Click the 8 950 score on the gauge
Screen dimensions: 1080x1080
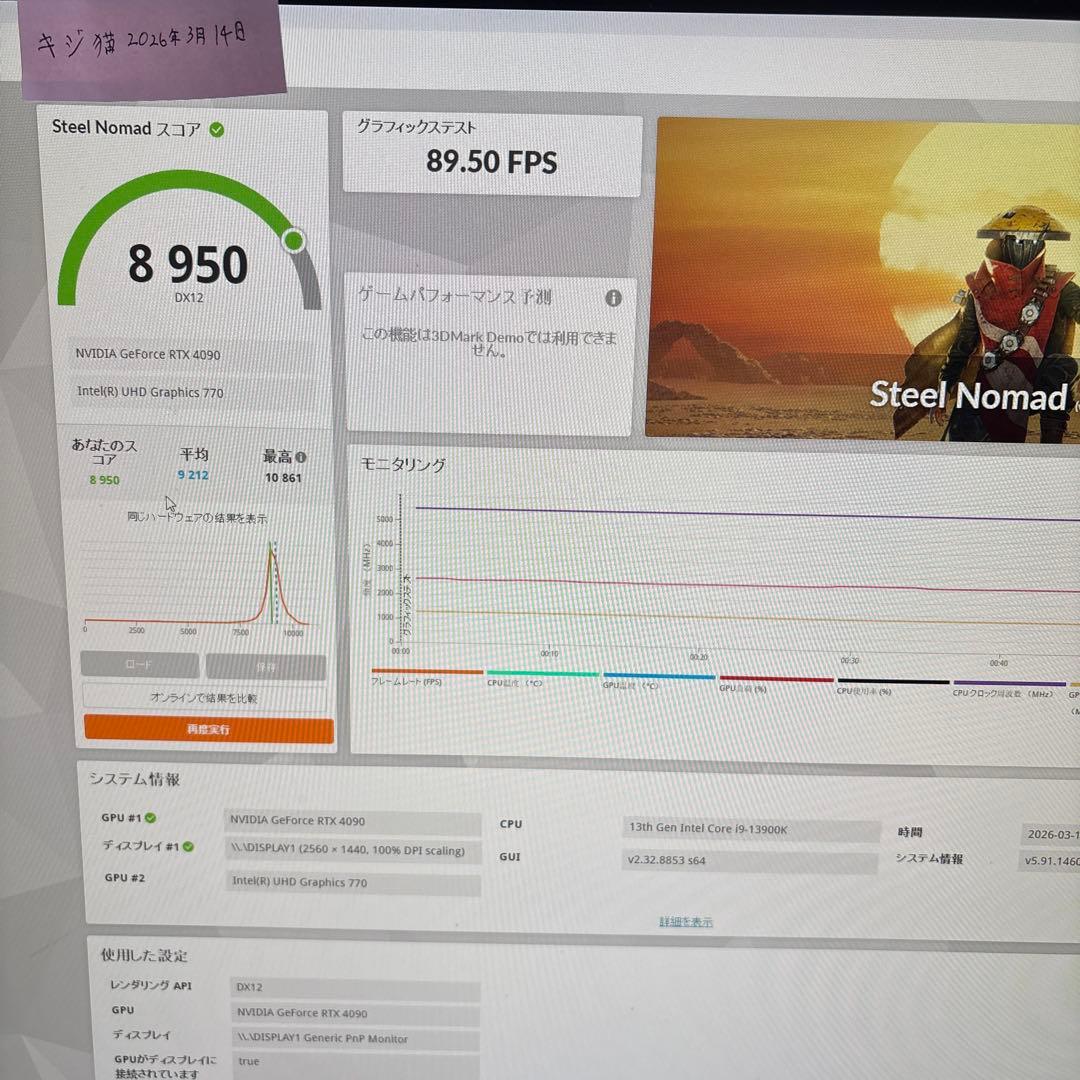click(x=188, y=264)
